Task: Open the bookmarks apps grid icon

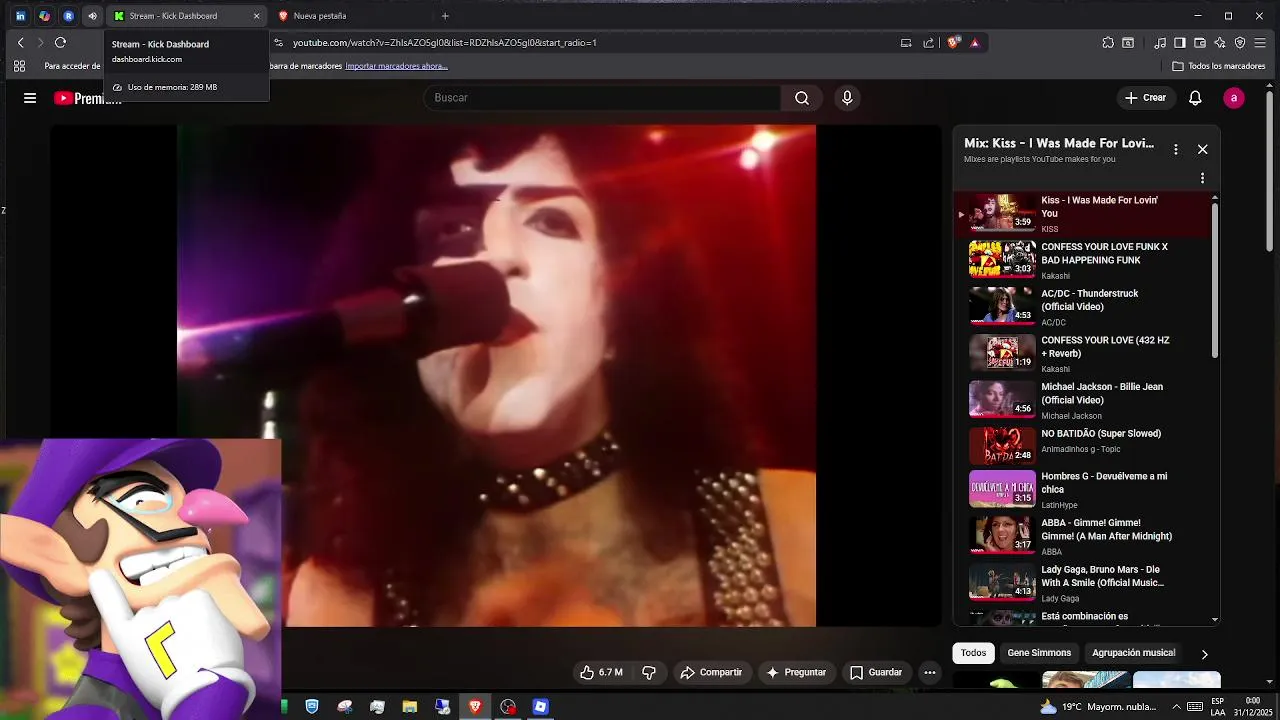Action: (x=19, y=66)
